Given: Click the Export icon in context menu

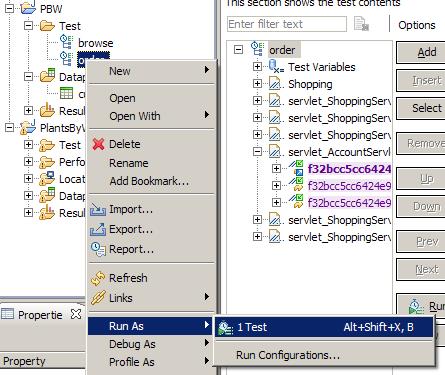Looking at the screenshot, I should 98,229.
